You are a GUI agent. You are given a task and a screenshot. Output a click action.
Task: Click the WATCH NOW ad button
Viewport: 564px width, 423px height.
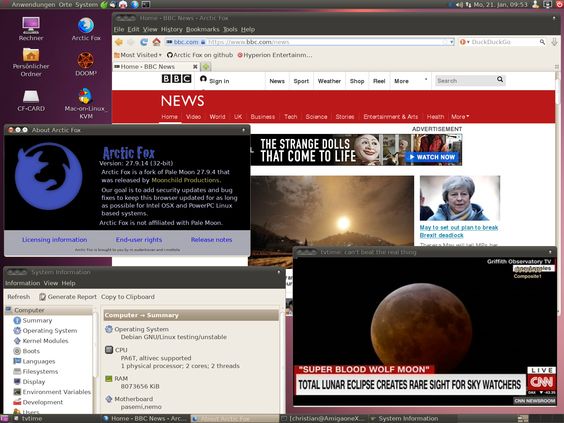432,157
